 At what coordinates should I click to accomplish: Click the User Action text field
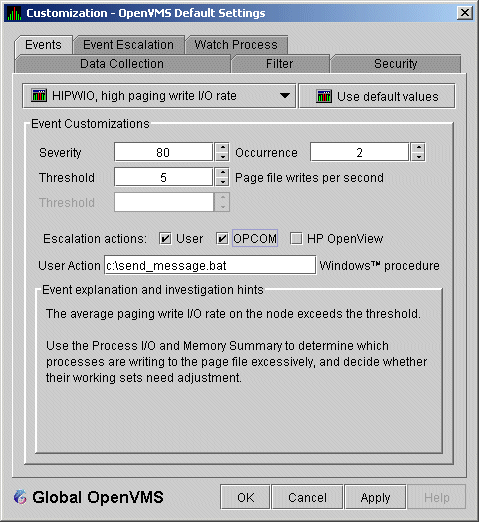pyautogui.click(x=210, y=265)
